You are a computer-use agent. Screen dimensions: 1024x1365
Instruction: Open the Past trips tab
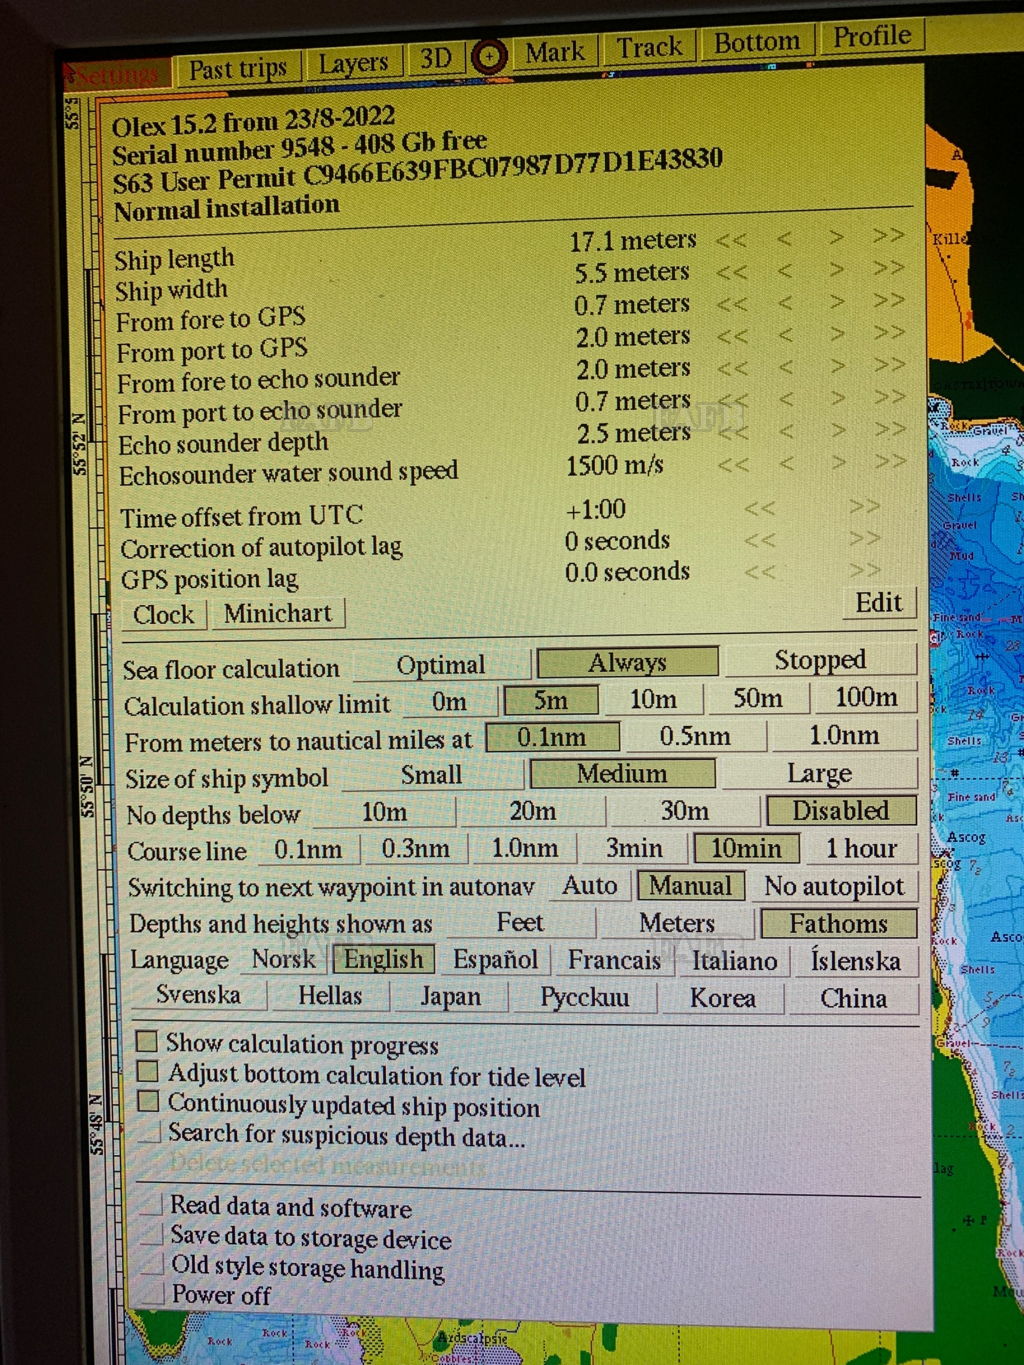238,68
